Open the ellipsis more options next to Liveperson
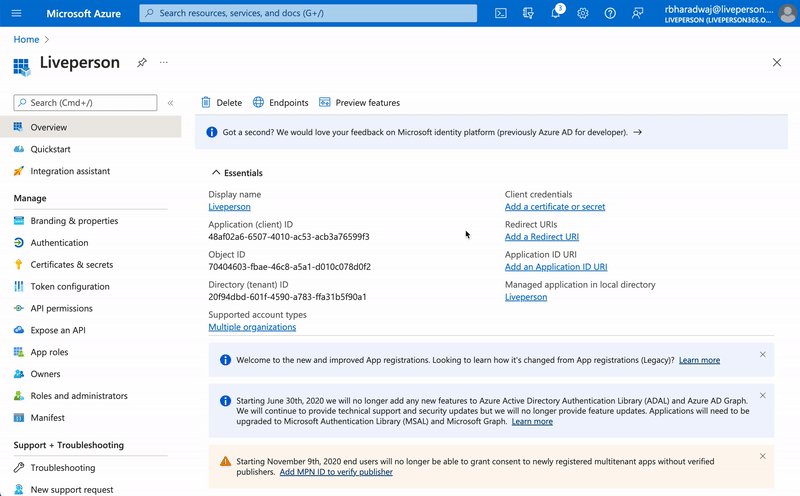This screenshot has width=800, height=496. (x=163, y=62)
